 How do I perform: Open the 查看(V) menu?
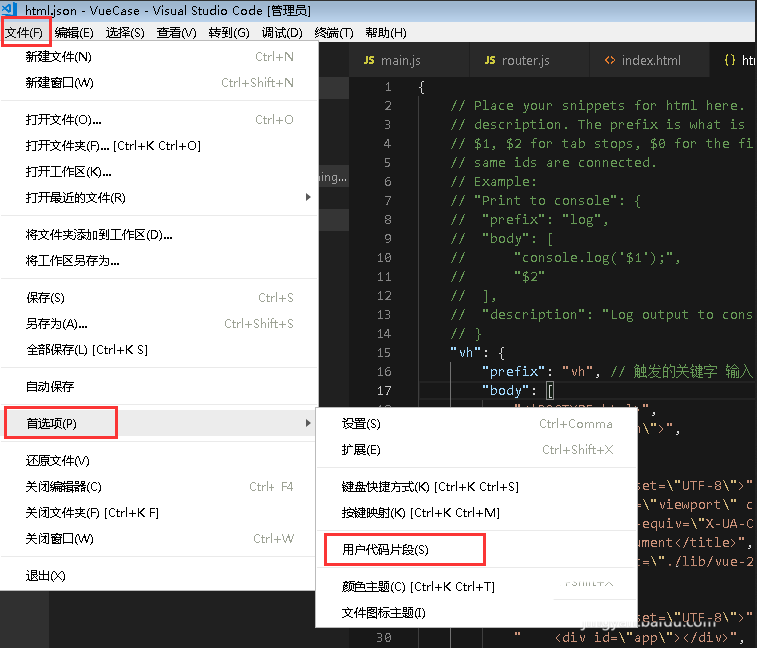(177, 33)
